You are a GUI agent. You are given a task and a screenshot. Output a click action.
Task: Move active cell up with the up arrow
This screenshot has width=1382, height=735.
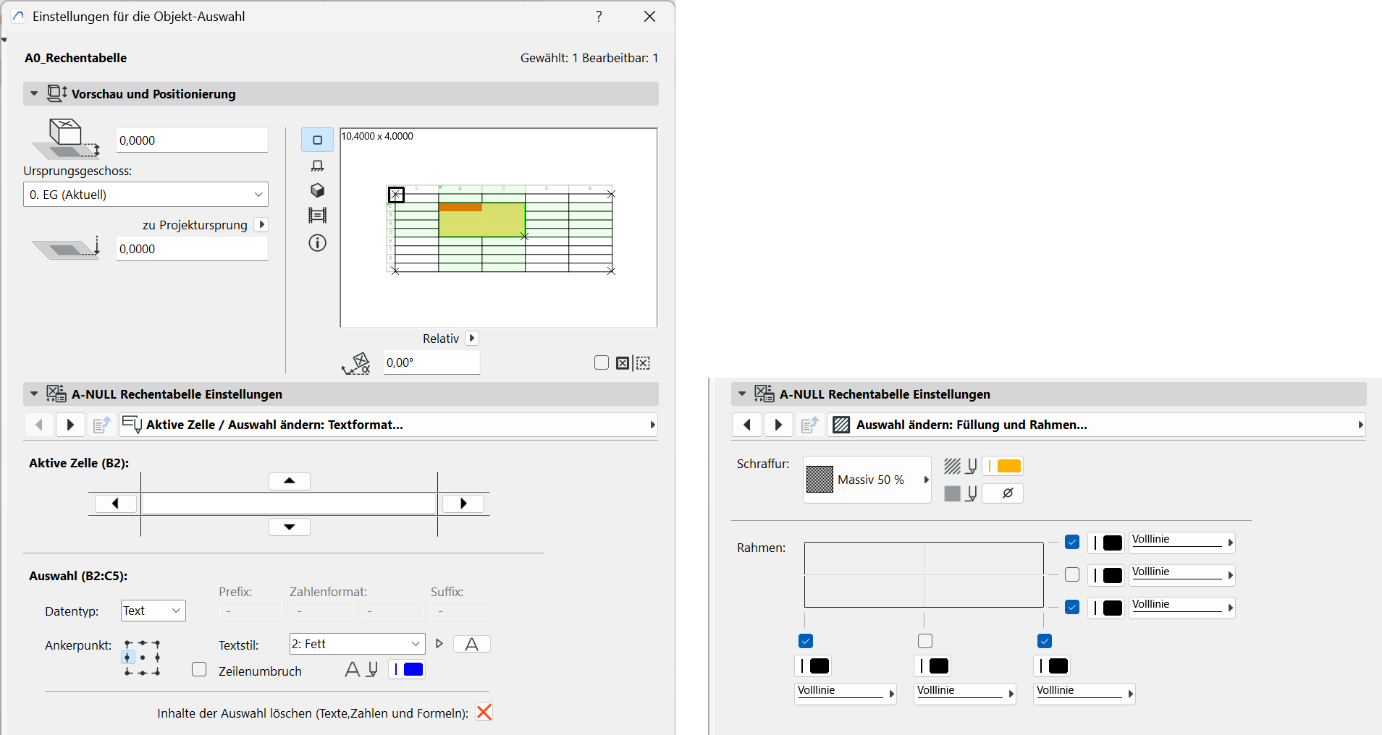click(x=290, y=481)
